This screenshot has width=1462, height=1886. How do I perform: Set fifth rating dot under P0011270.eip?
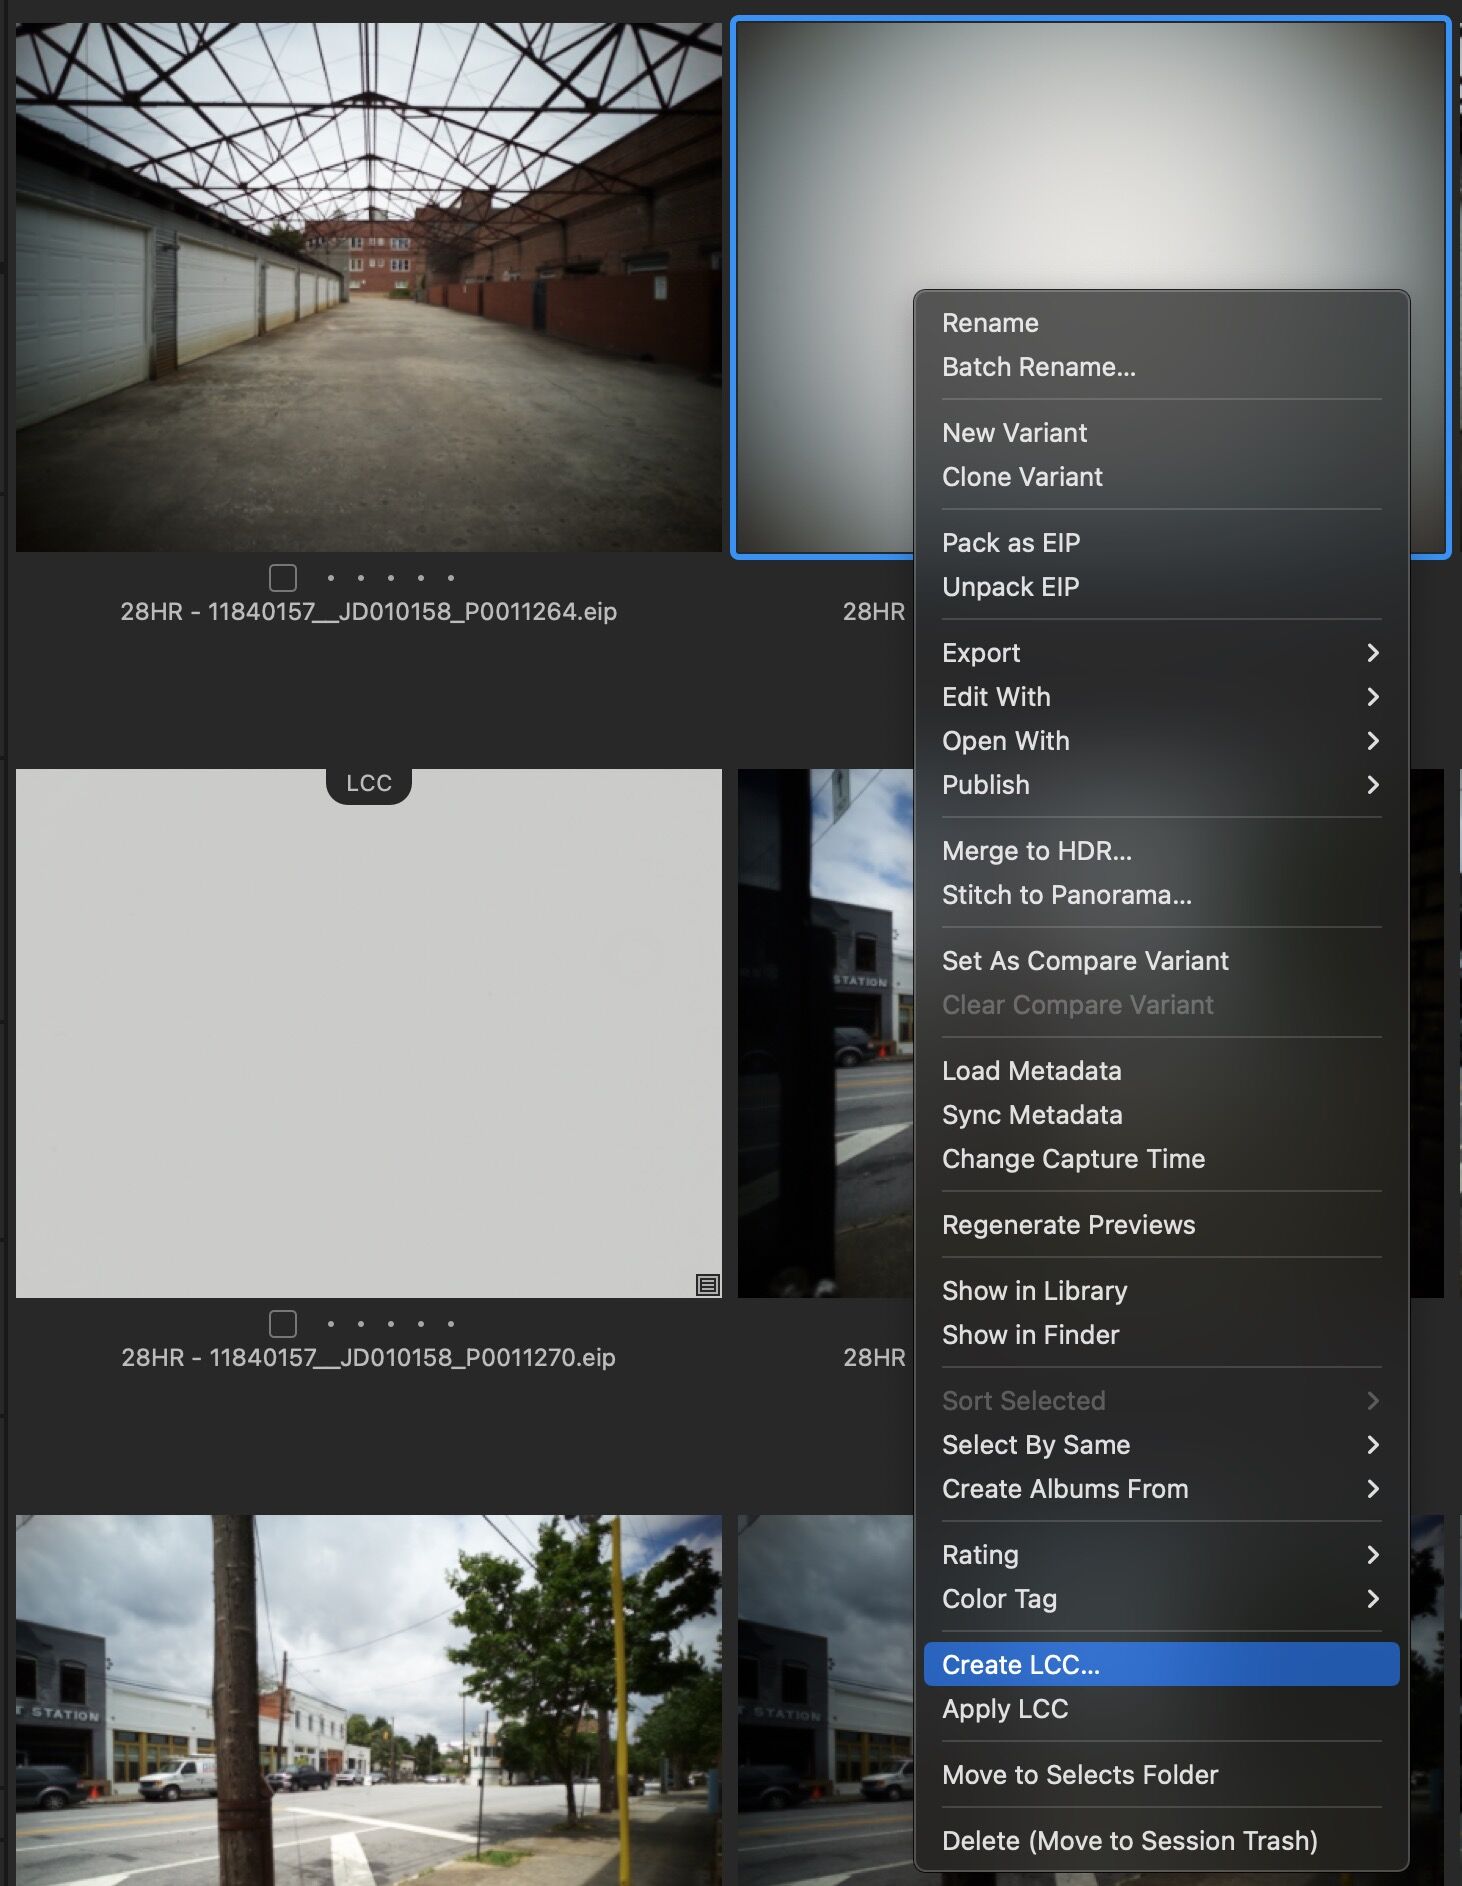[451, 1324]
